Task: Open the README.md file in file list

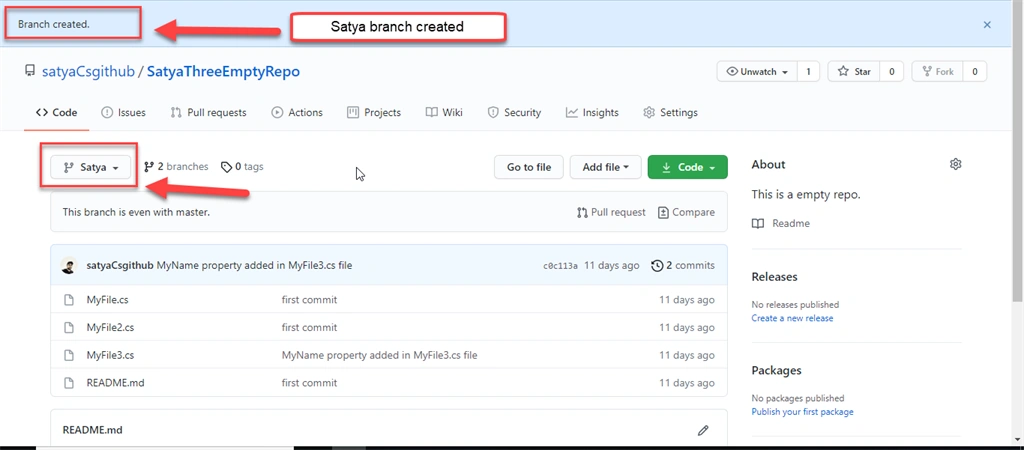Action: click(116, 383)
